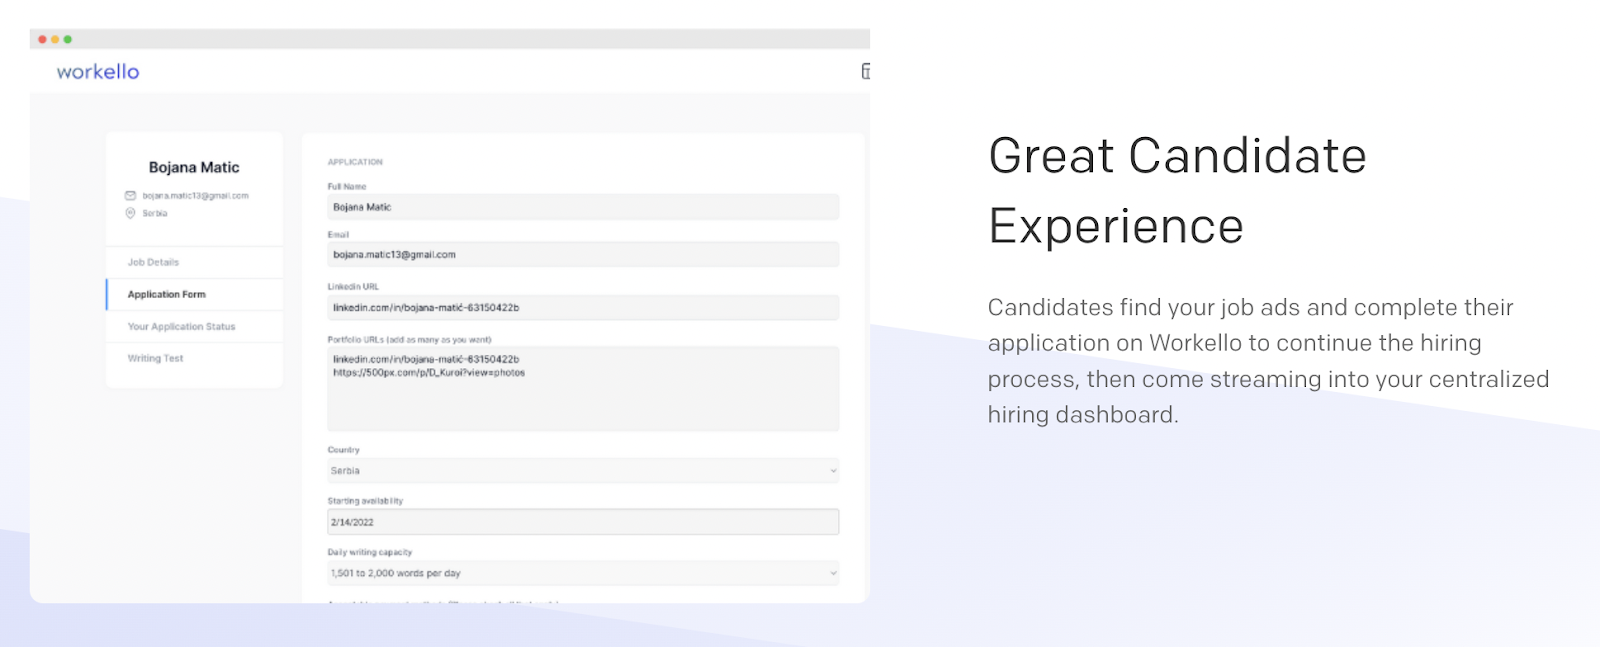Click the bojana.matic13@gmail.com text in the sidebar

[x=195, y=196]
